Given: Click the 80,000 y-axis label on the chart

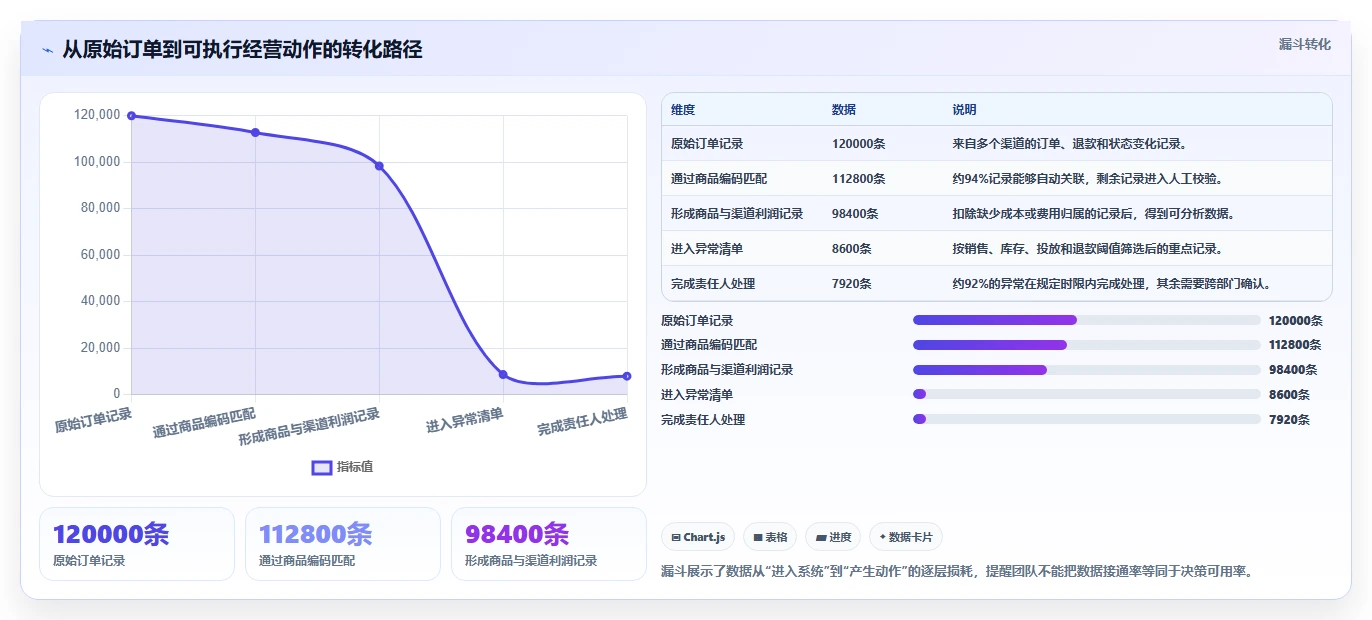Looking at the screenshot, I should (100, 208).
